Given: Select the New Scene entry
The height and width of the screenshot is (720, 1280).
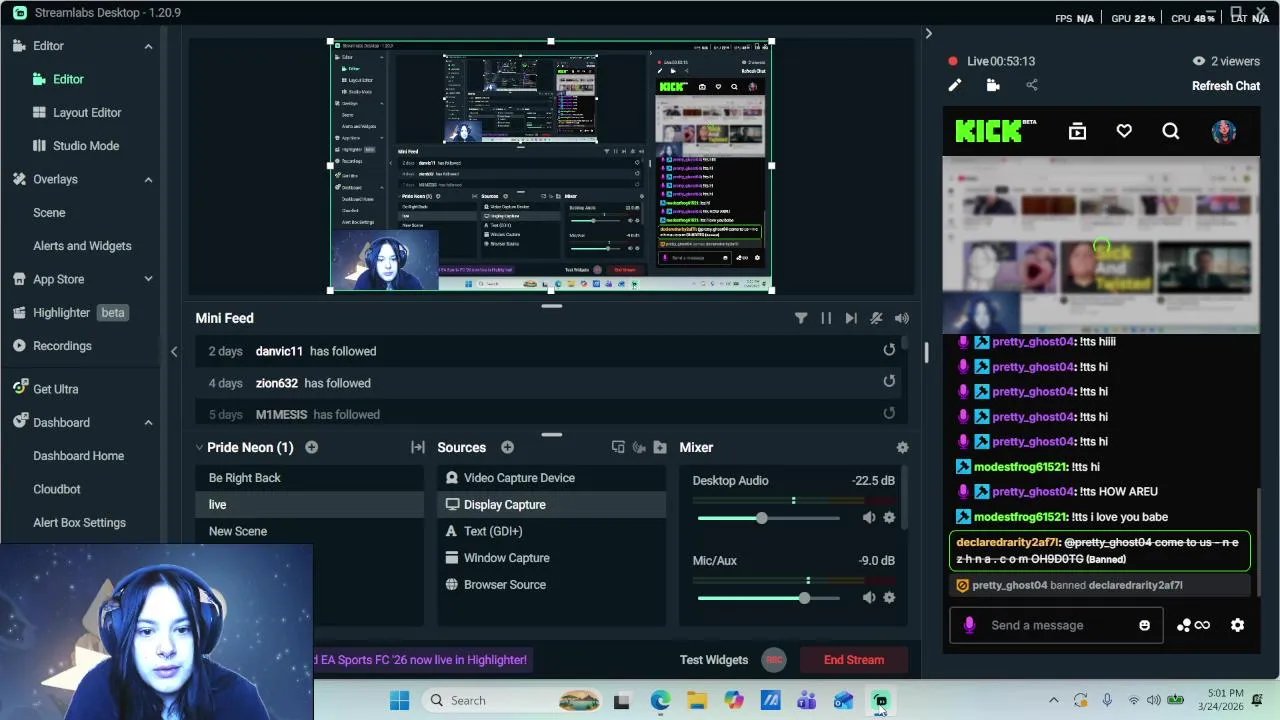Looking at the screenshot, I should pos(309,531).
